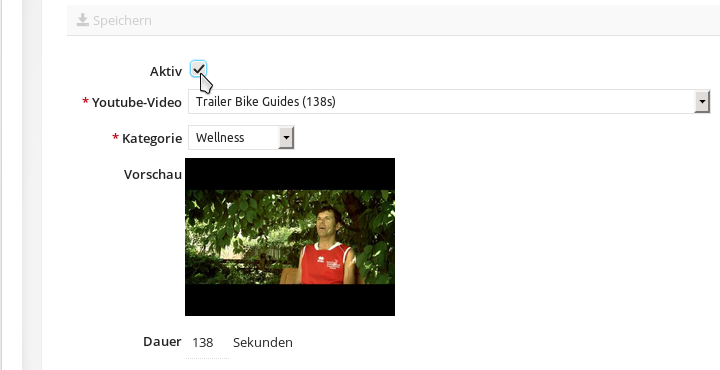Click the Aktiv label text

(x=166, y=72)
